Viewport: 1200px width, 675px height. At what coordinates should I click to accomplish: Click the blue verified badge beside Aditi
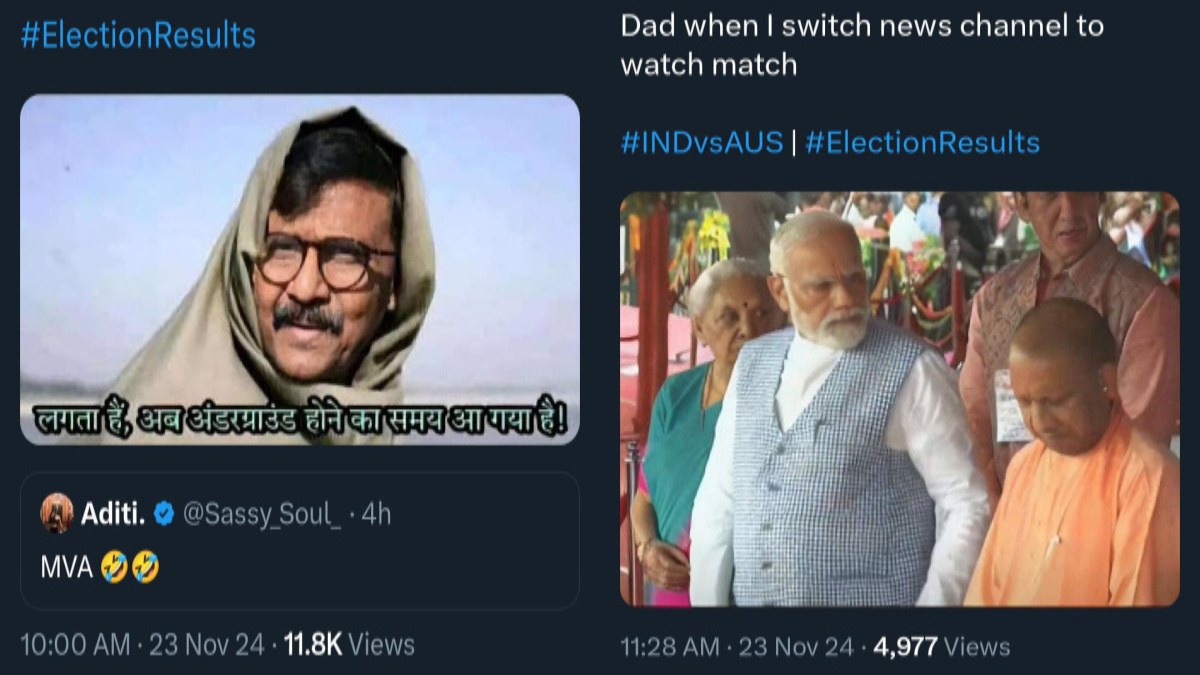click(165, 514)
